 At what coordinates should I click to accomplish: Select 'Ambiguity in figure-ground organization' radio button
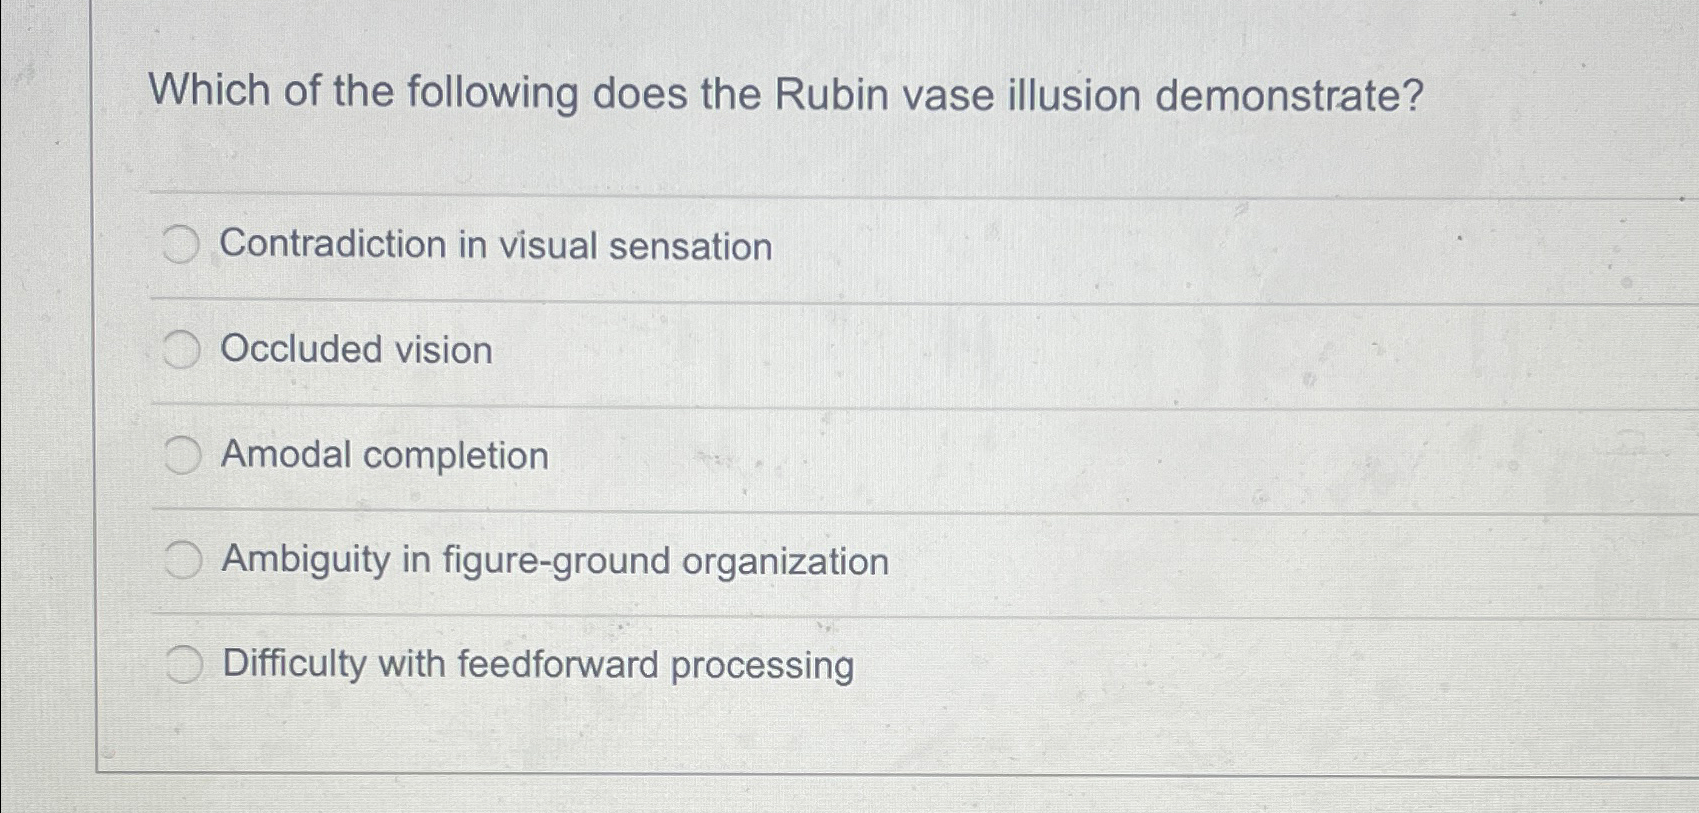point(183,560)
